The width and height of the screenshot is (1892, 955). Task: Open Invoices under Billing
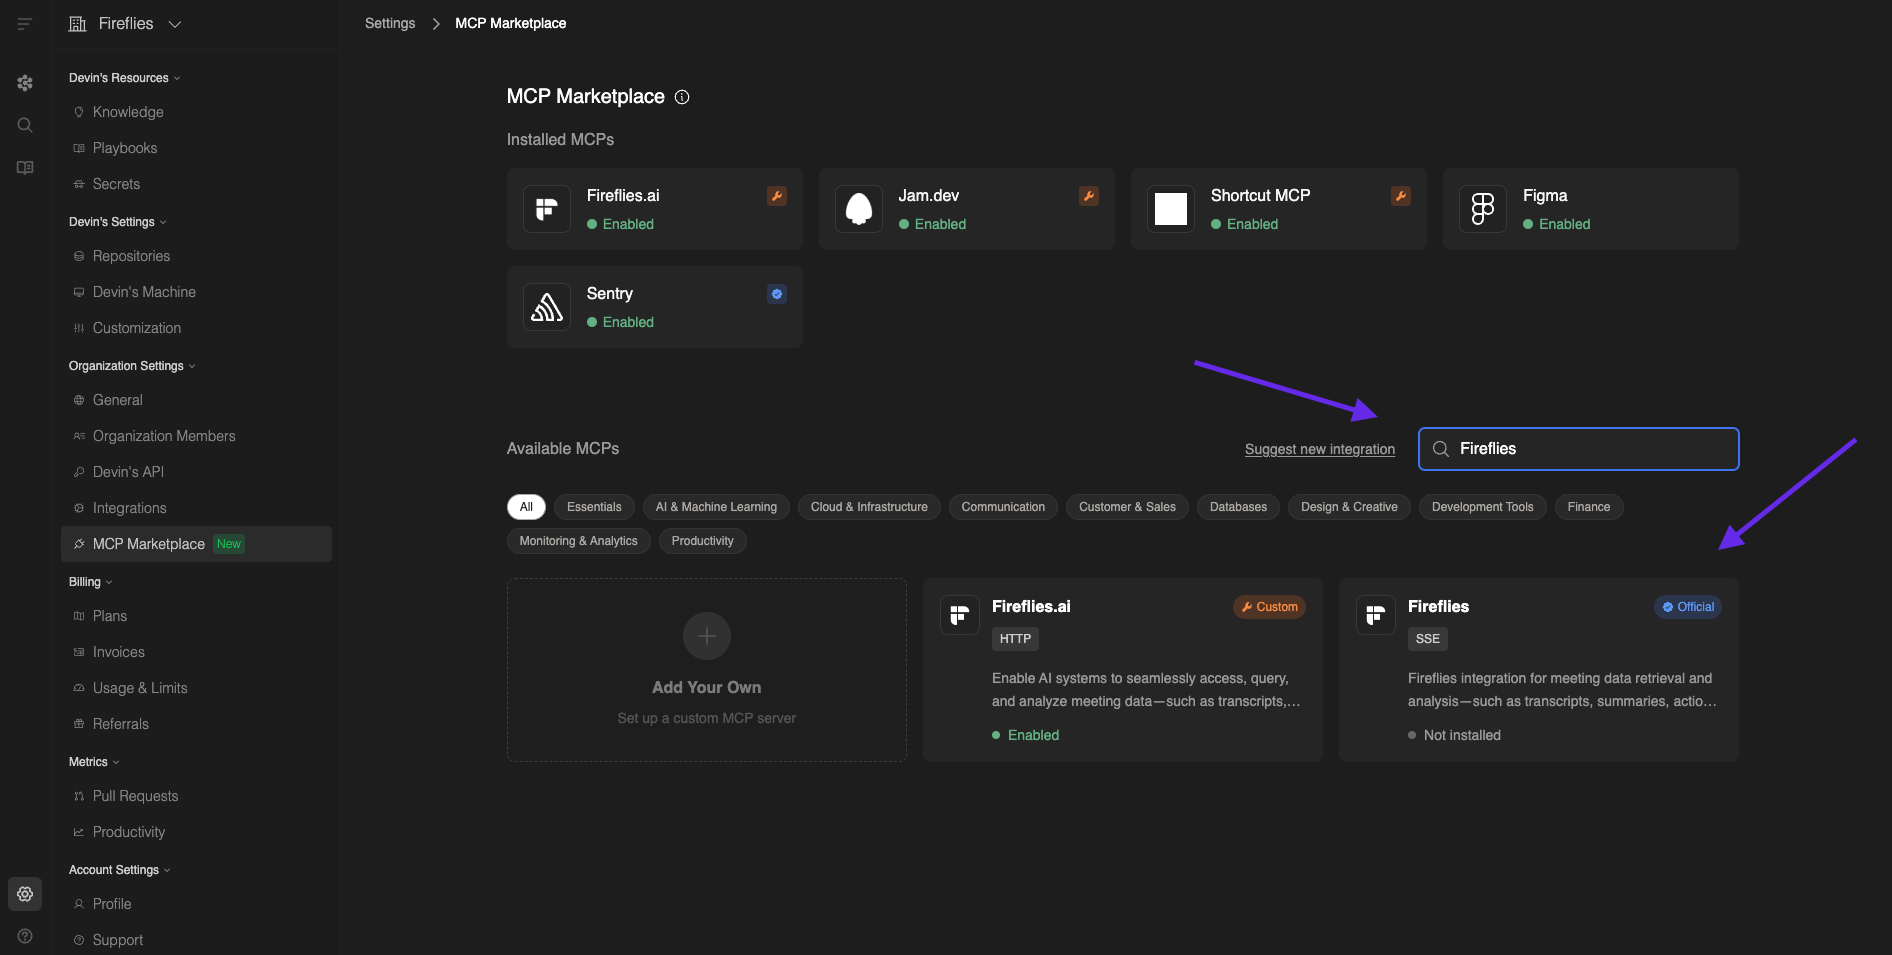click(x=196, y=652)
